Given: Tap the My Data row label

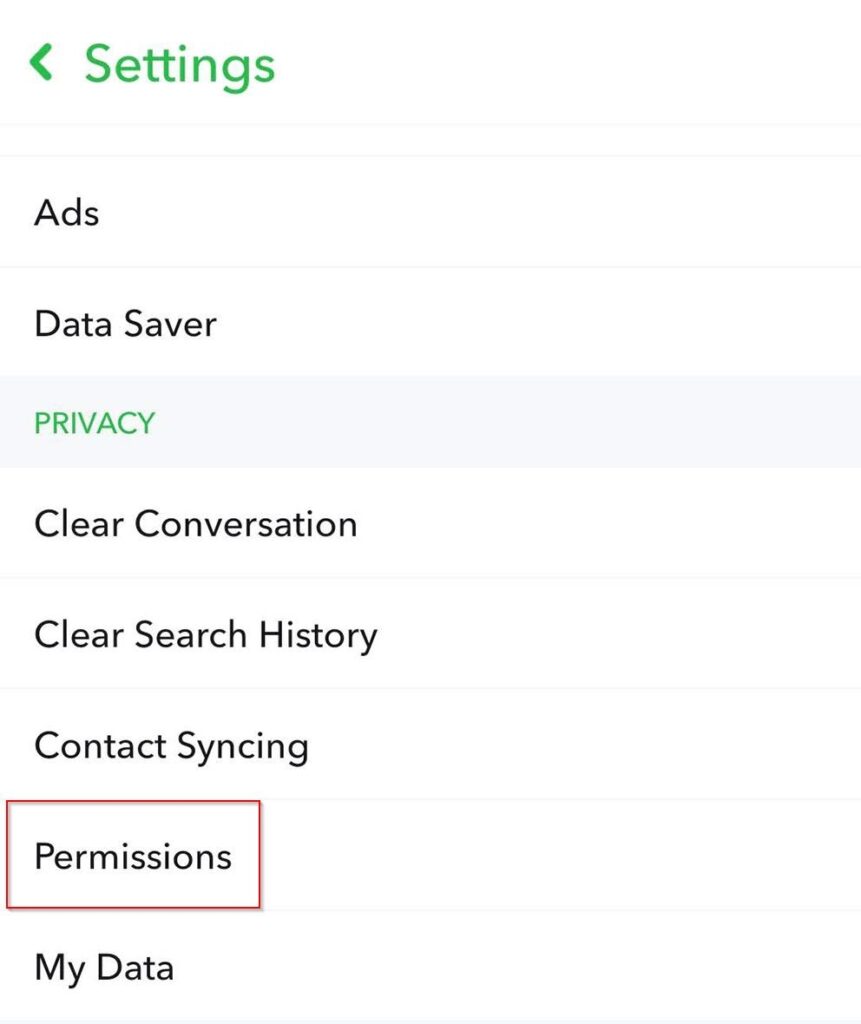Looking at the screenshot, I should coord(104,967).
